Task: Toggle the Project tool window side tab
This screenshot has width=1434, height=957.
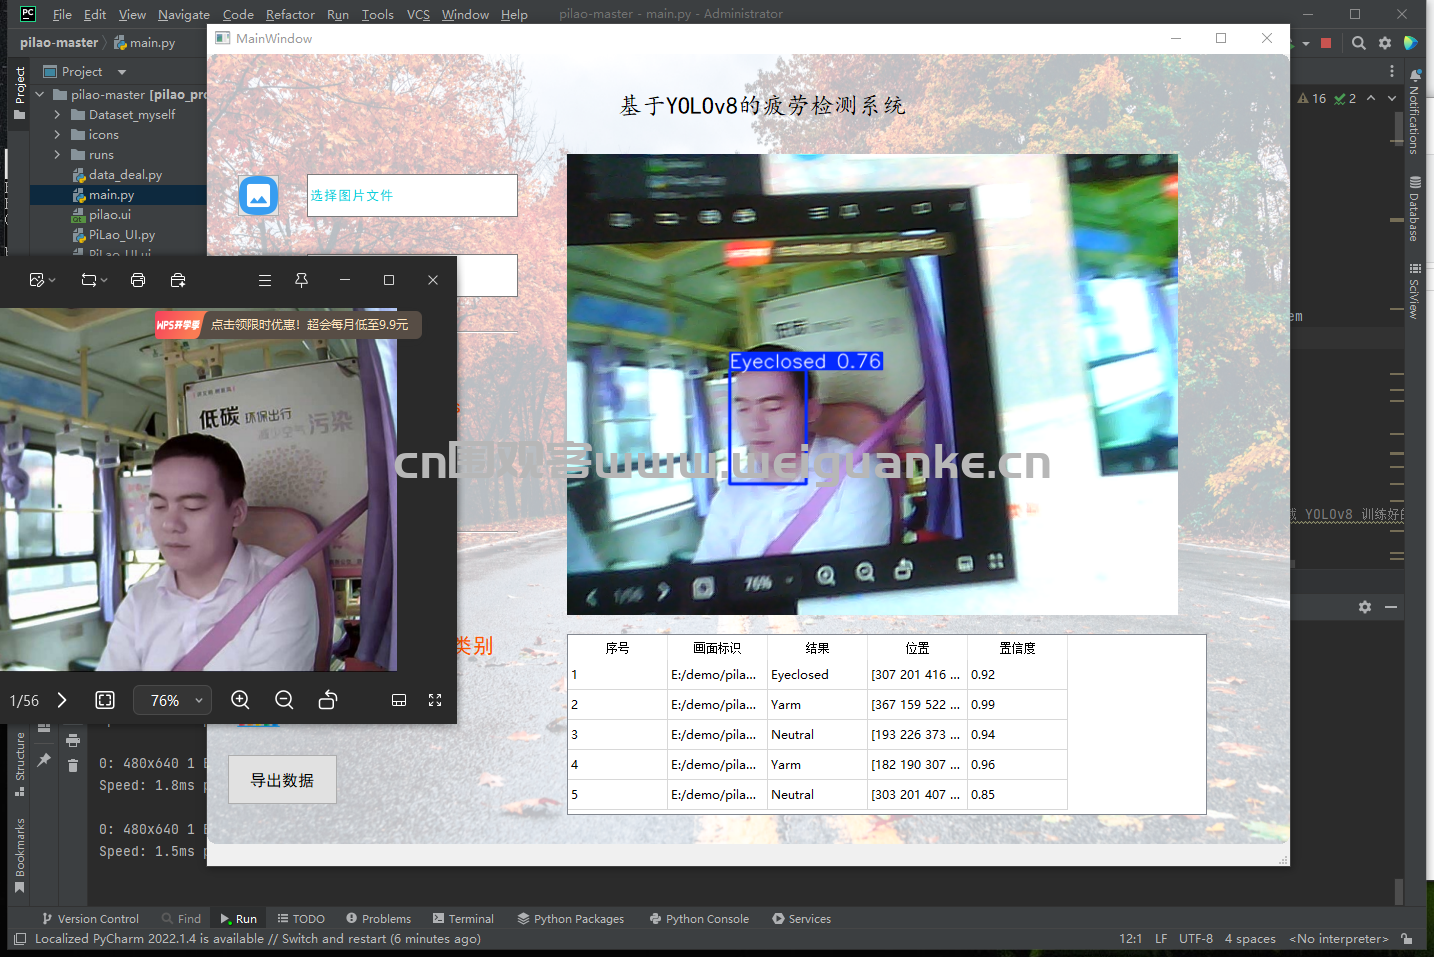Action: 20,92
